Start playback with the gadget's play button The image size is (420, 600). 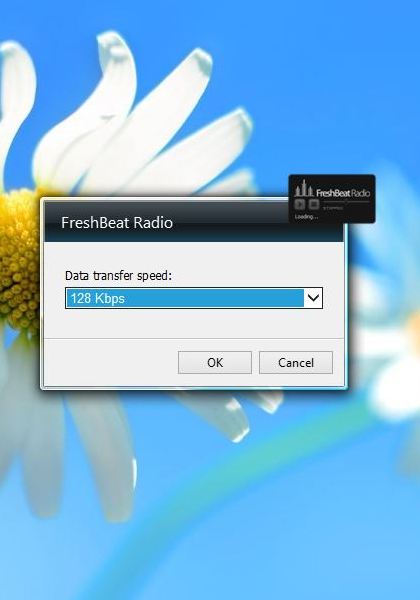pyautogui.click(x=300, y=204)
